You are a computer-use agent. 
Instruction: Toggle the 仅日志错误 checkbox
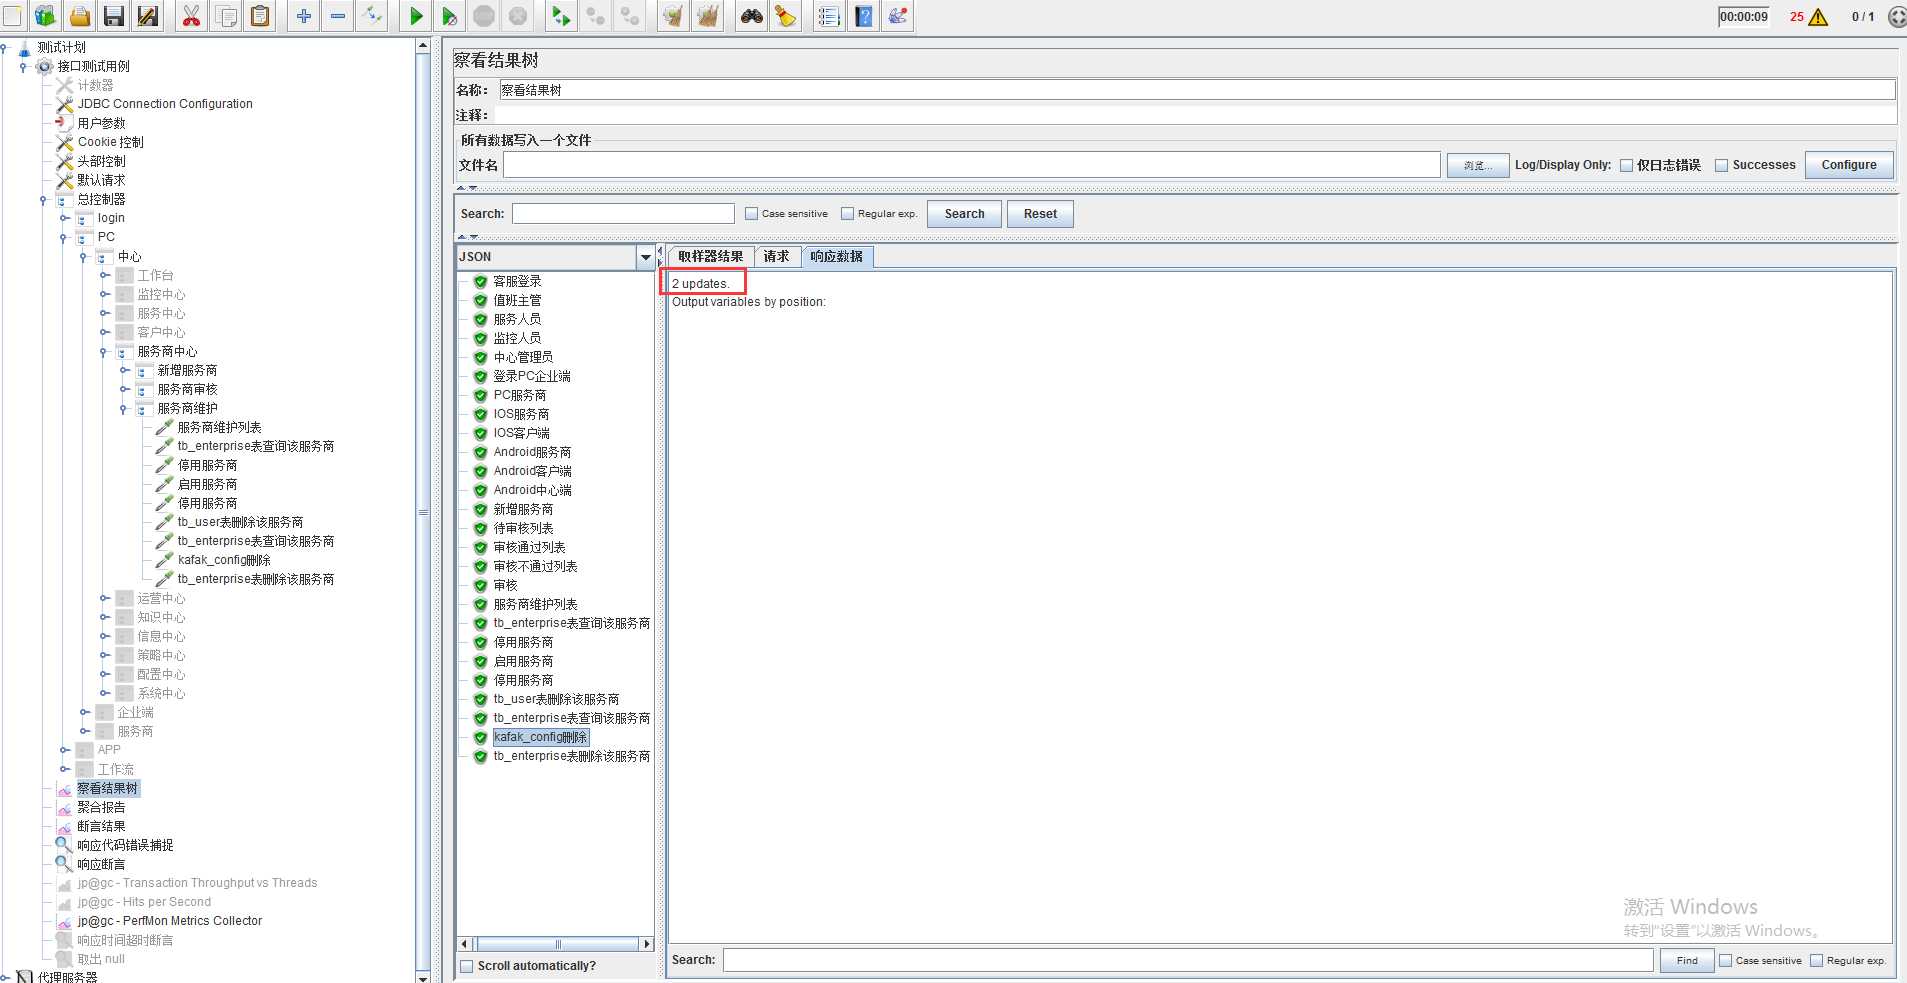coord(1626,165)
